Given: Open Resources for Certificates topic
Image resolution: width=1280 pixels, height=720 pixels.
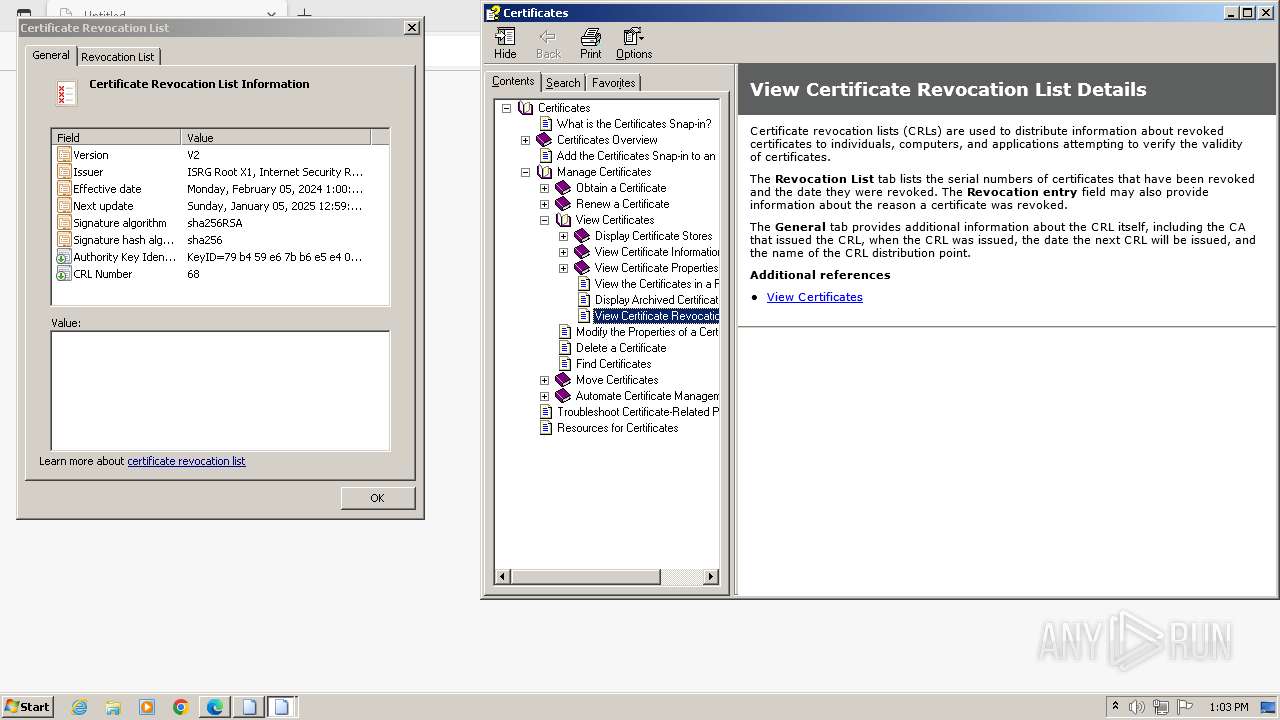Looking at the screenshot, I should 617,428.
